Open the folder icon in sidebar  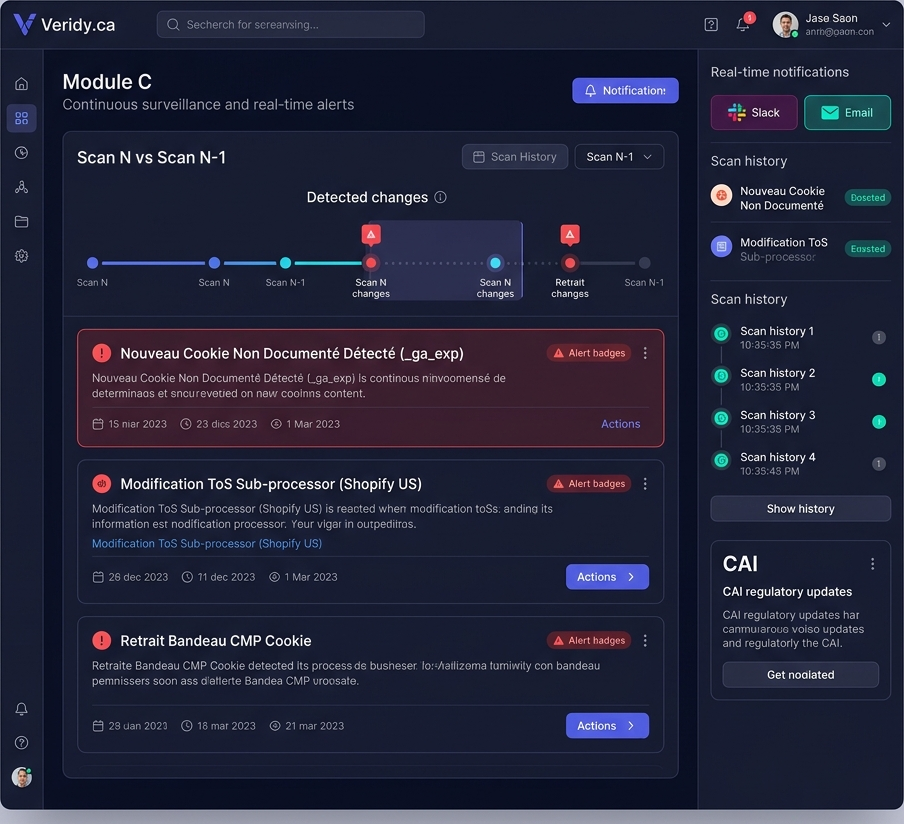(x=21, y=221)
